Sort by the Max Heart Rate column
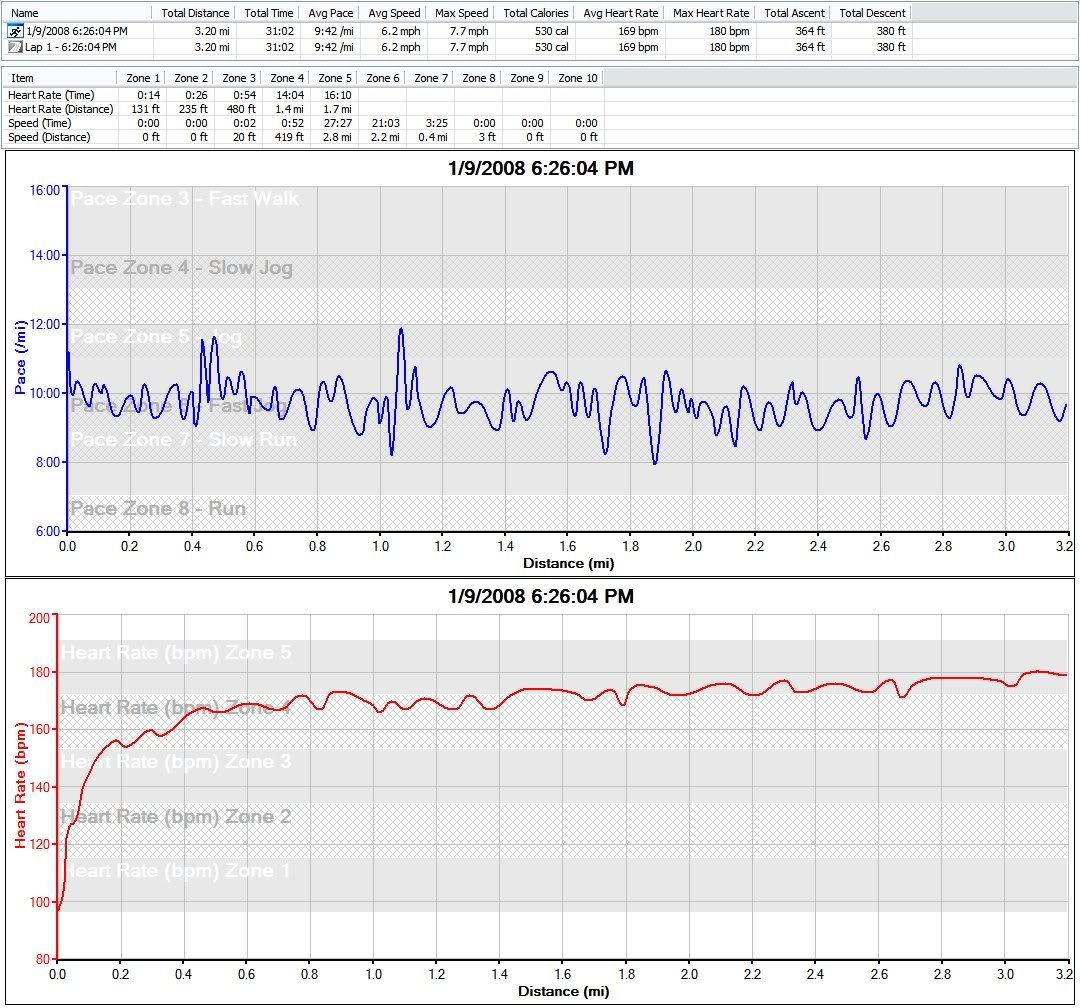Image resolution: width=1081 pixels, height=1008 pixels. coord(711,13)
